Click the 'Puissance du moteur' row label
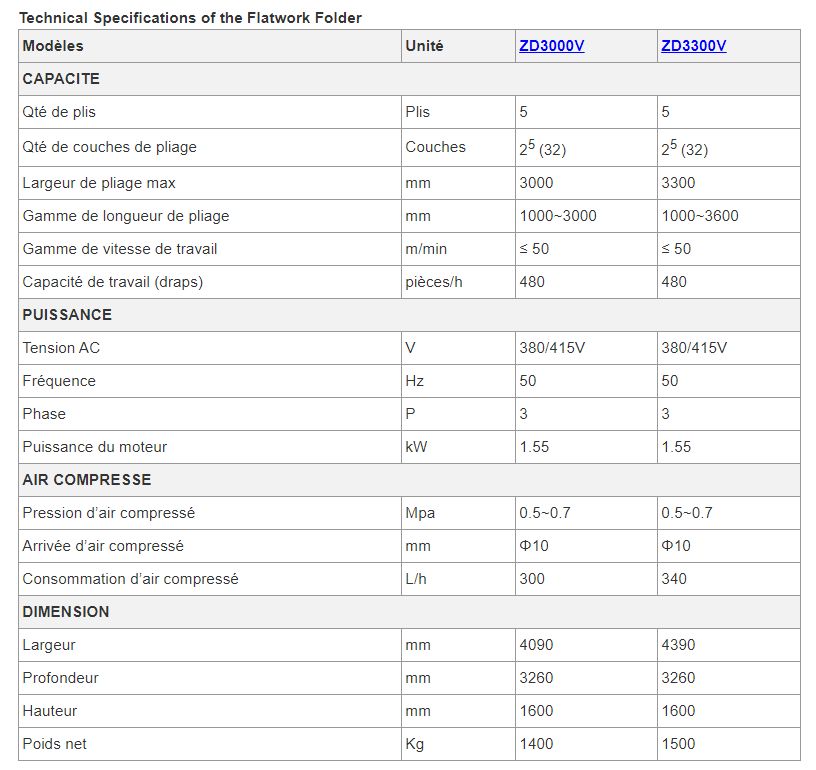This screenshot has height=770, width=816. click(95, 447)
